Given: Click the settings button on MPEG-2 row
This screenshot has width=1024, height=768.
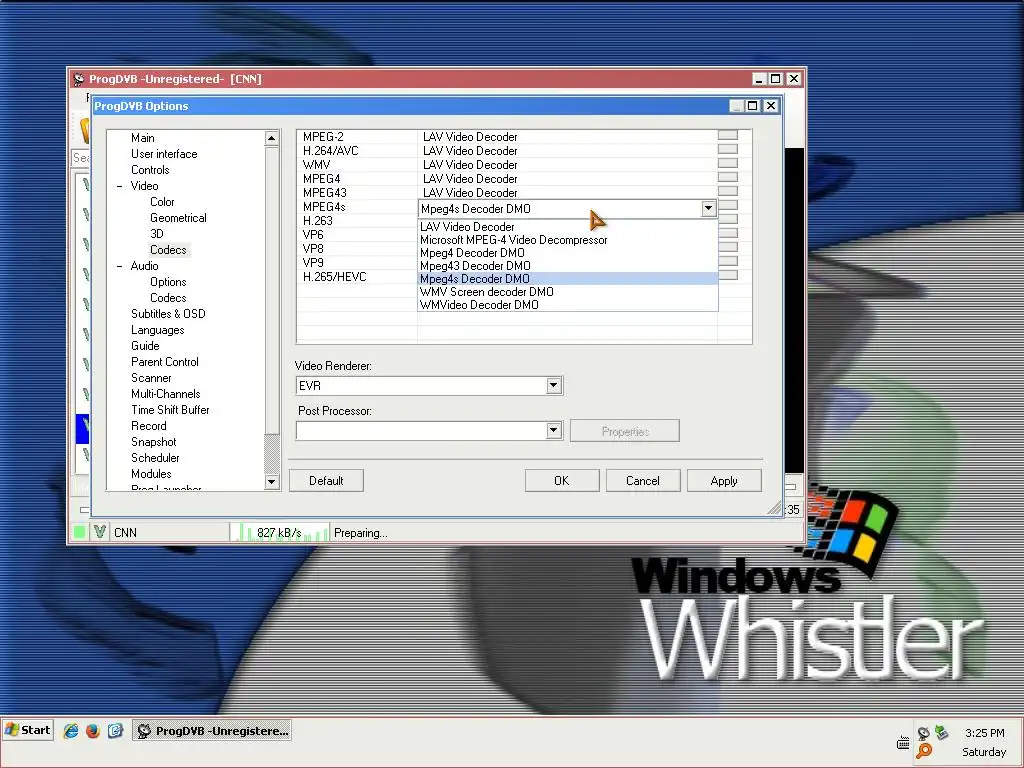Looking at the screenshot, I should [728, 135].
